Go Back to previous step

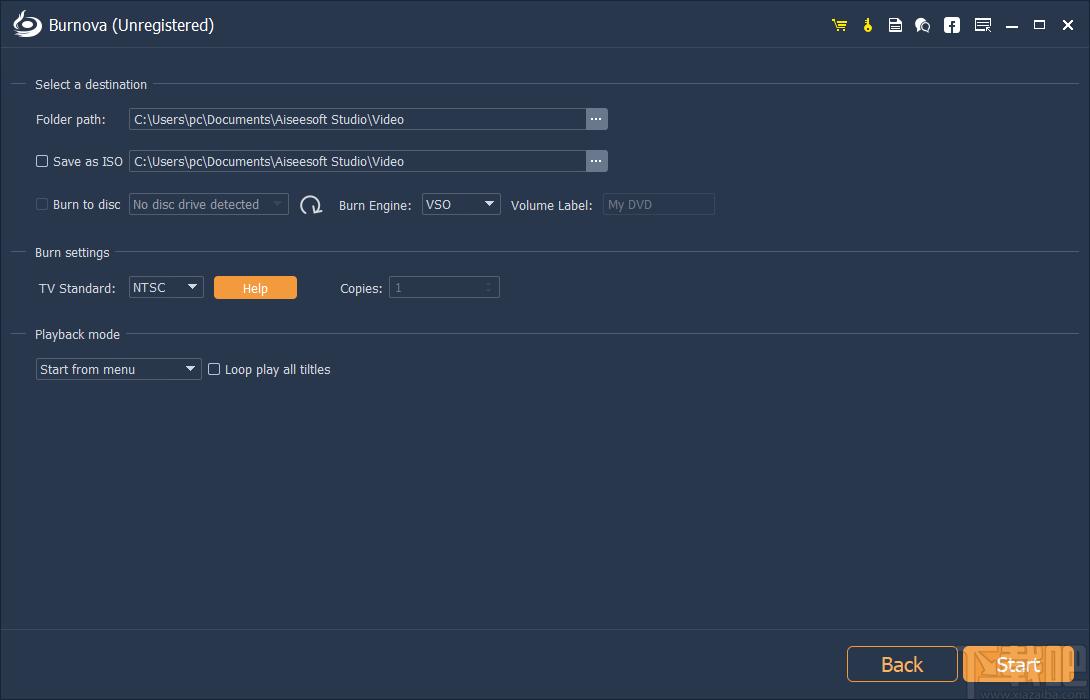pyautogui.click(x=902, y=665)
